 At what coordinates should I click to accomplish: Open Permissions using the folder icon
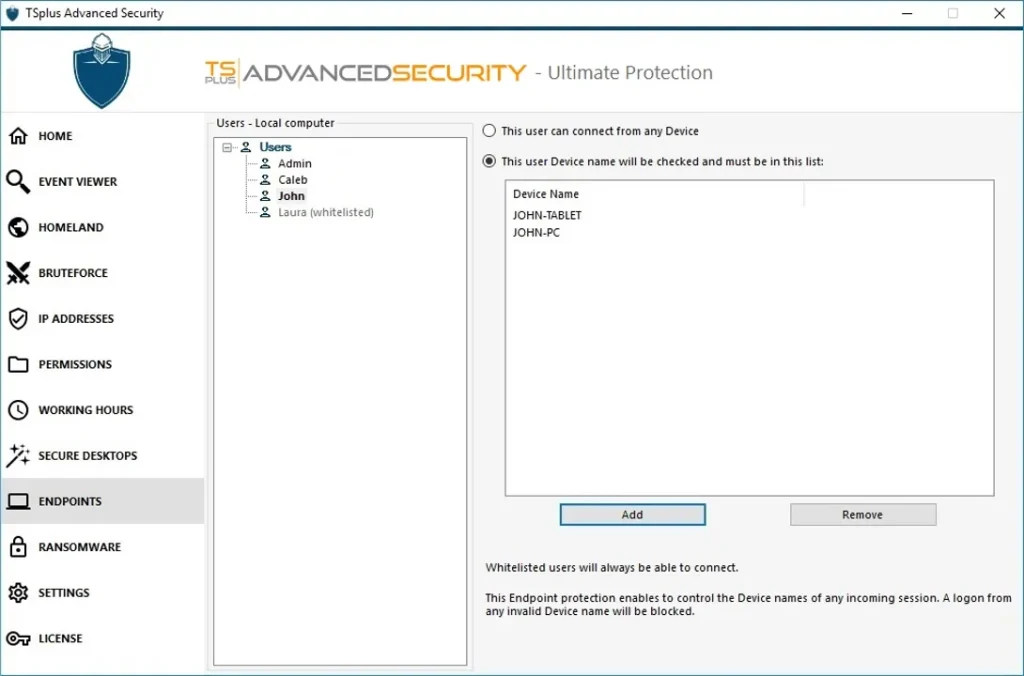(x=18, y=365)
